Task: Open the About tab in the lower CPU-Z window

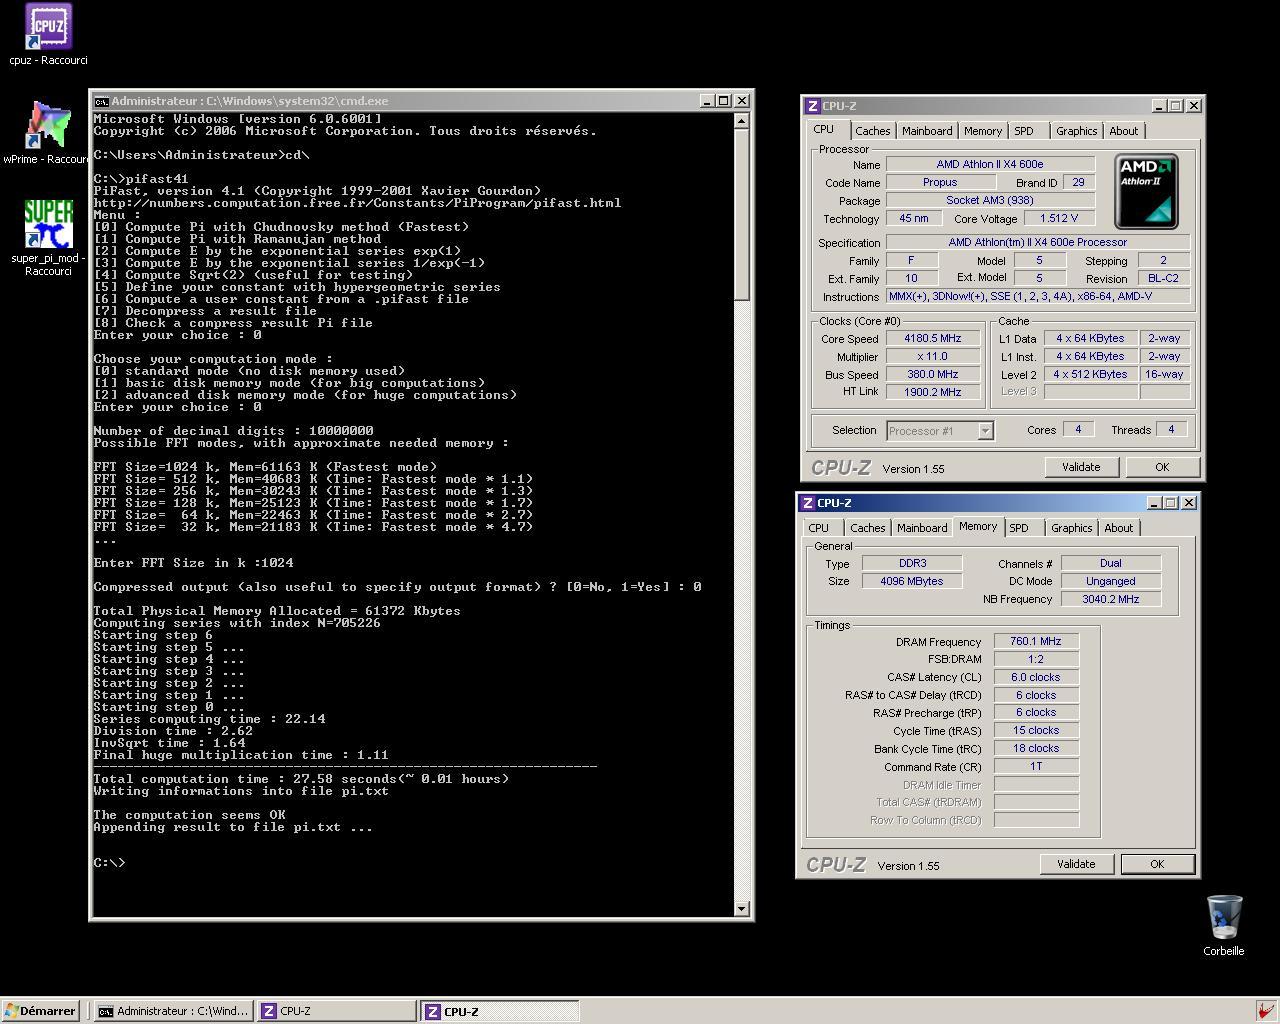Action: click(1119, 528)
